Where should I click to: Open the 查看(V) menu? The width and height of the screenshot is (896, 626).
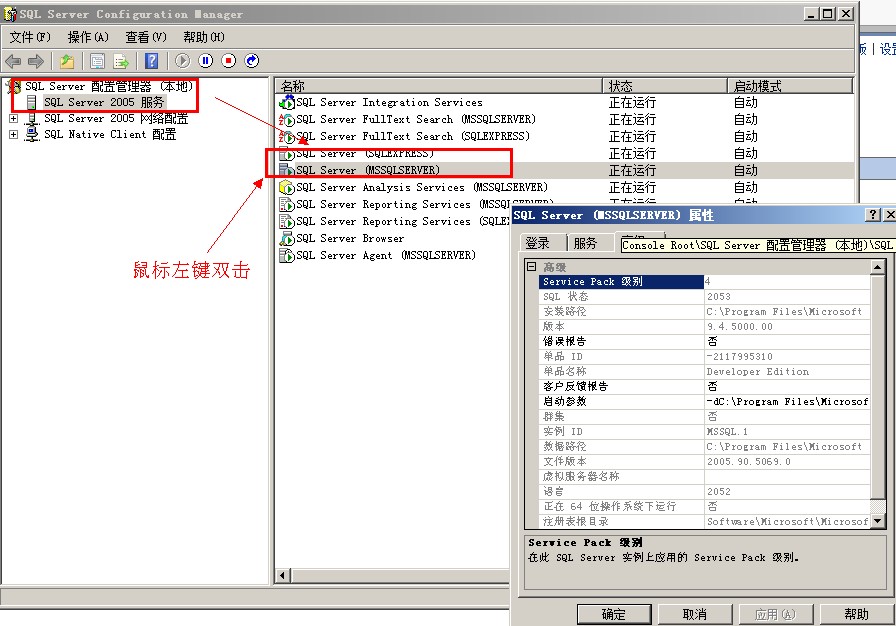[146, 37]
